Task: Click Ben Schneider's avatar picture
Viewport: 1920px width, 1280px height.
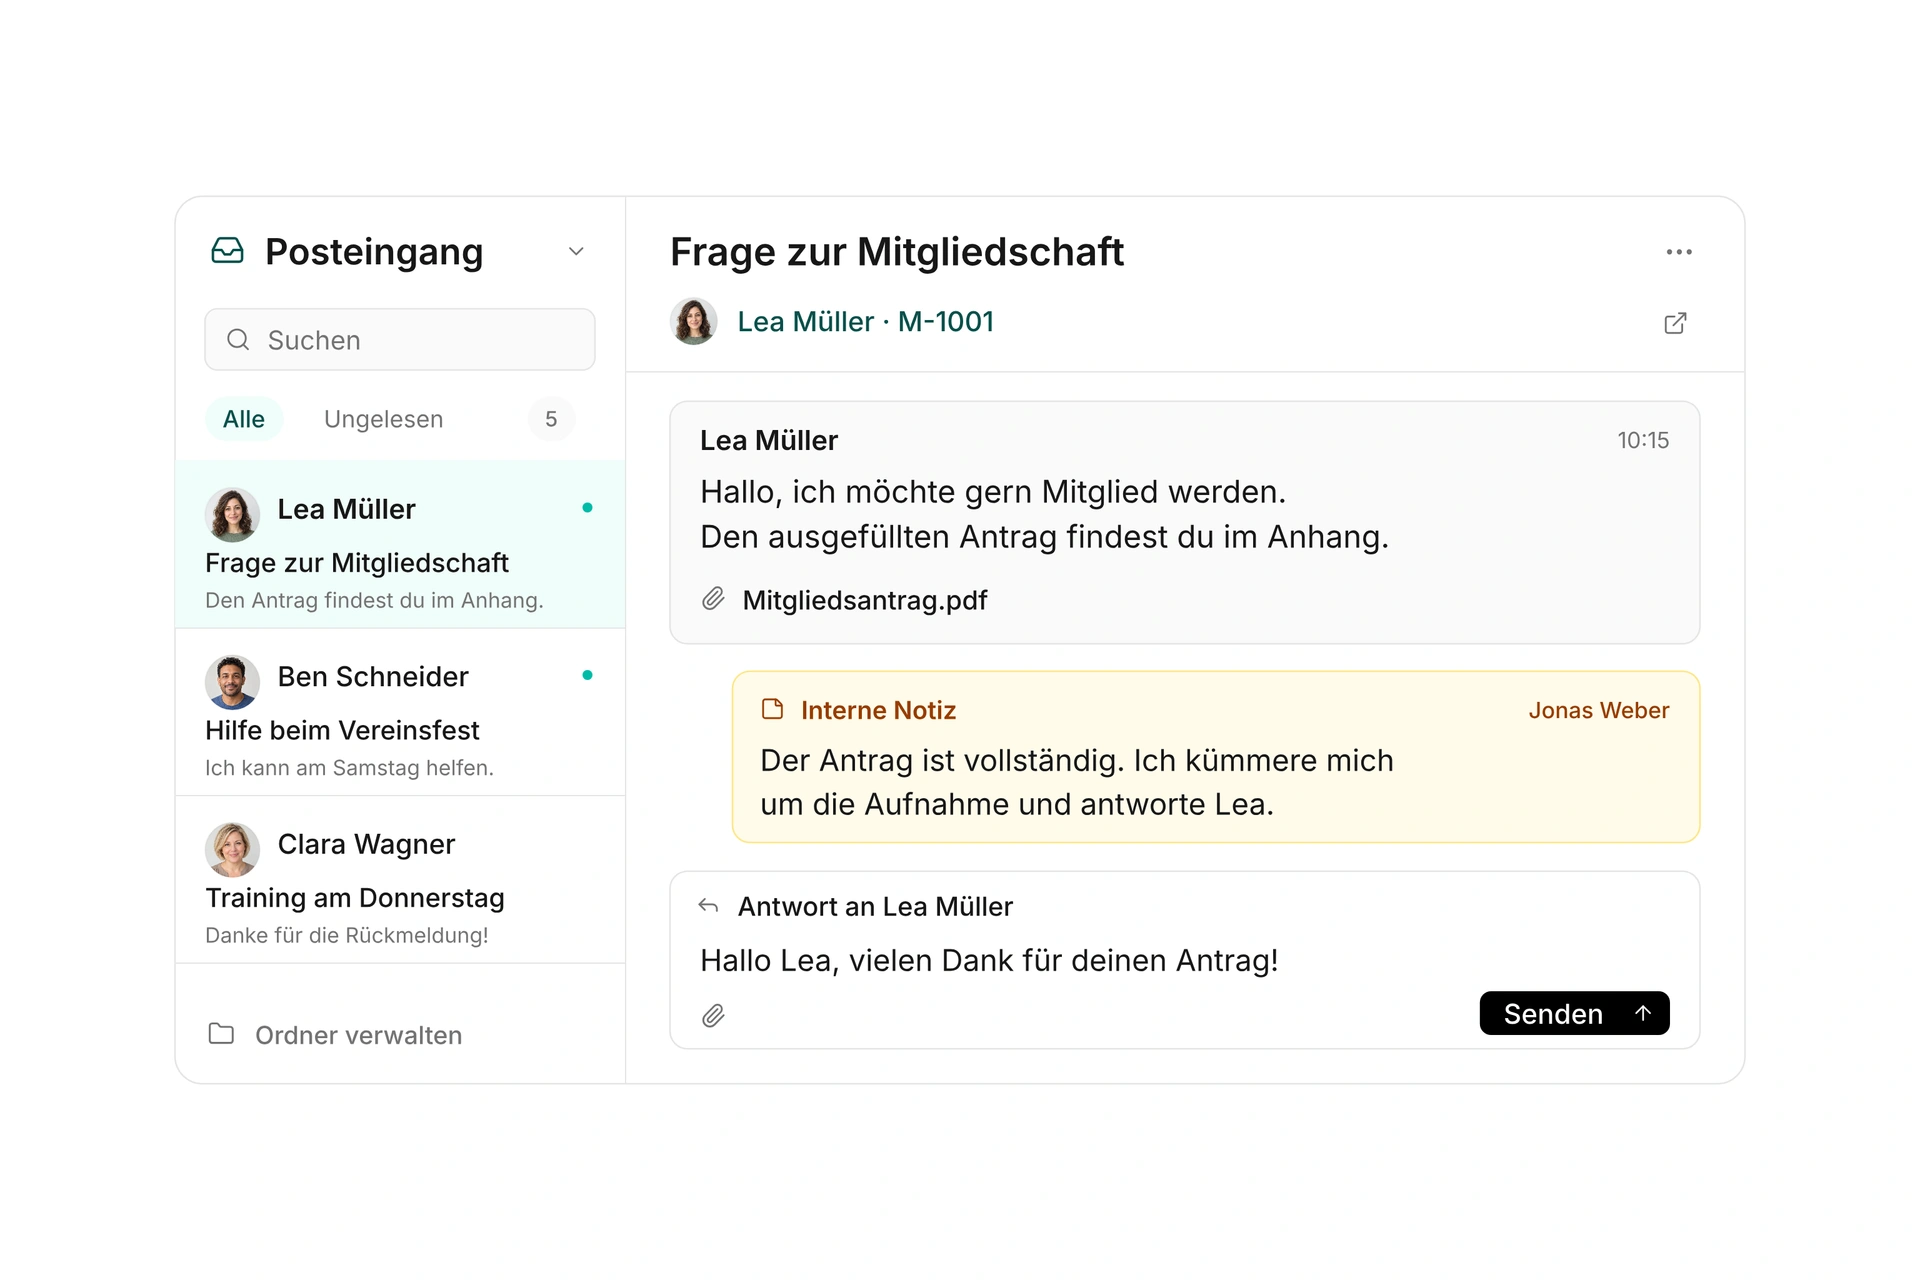Action: coord(232,683)
